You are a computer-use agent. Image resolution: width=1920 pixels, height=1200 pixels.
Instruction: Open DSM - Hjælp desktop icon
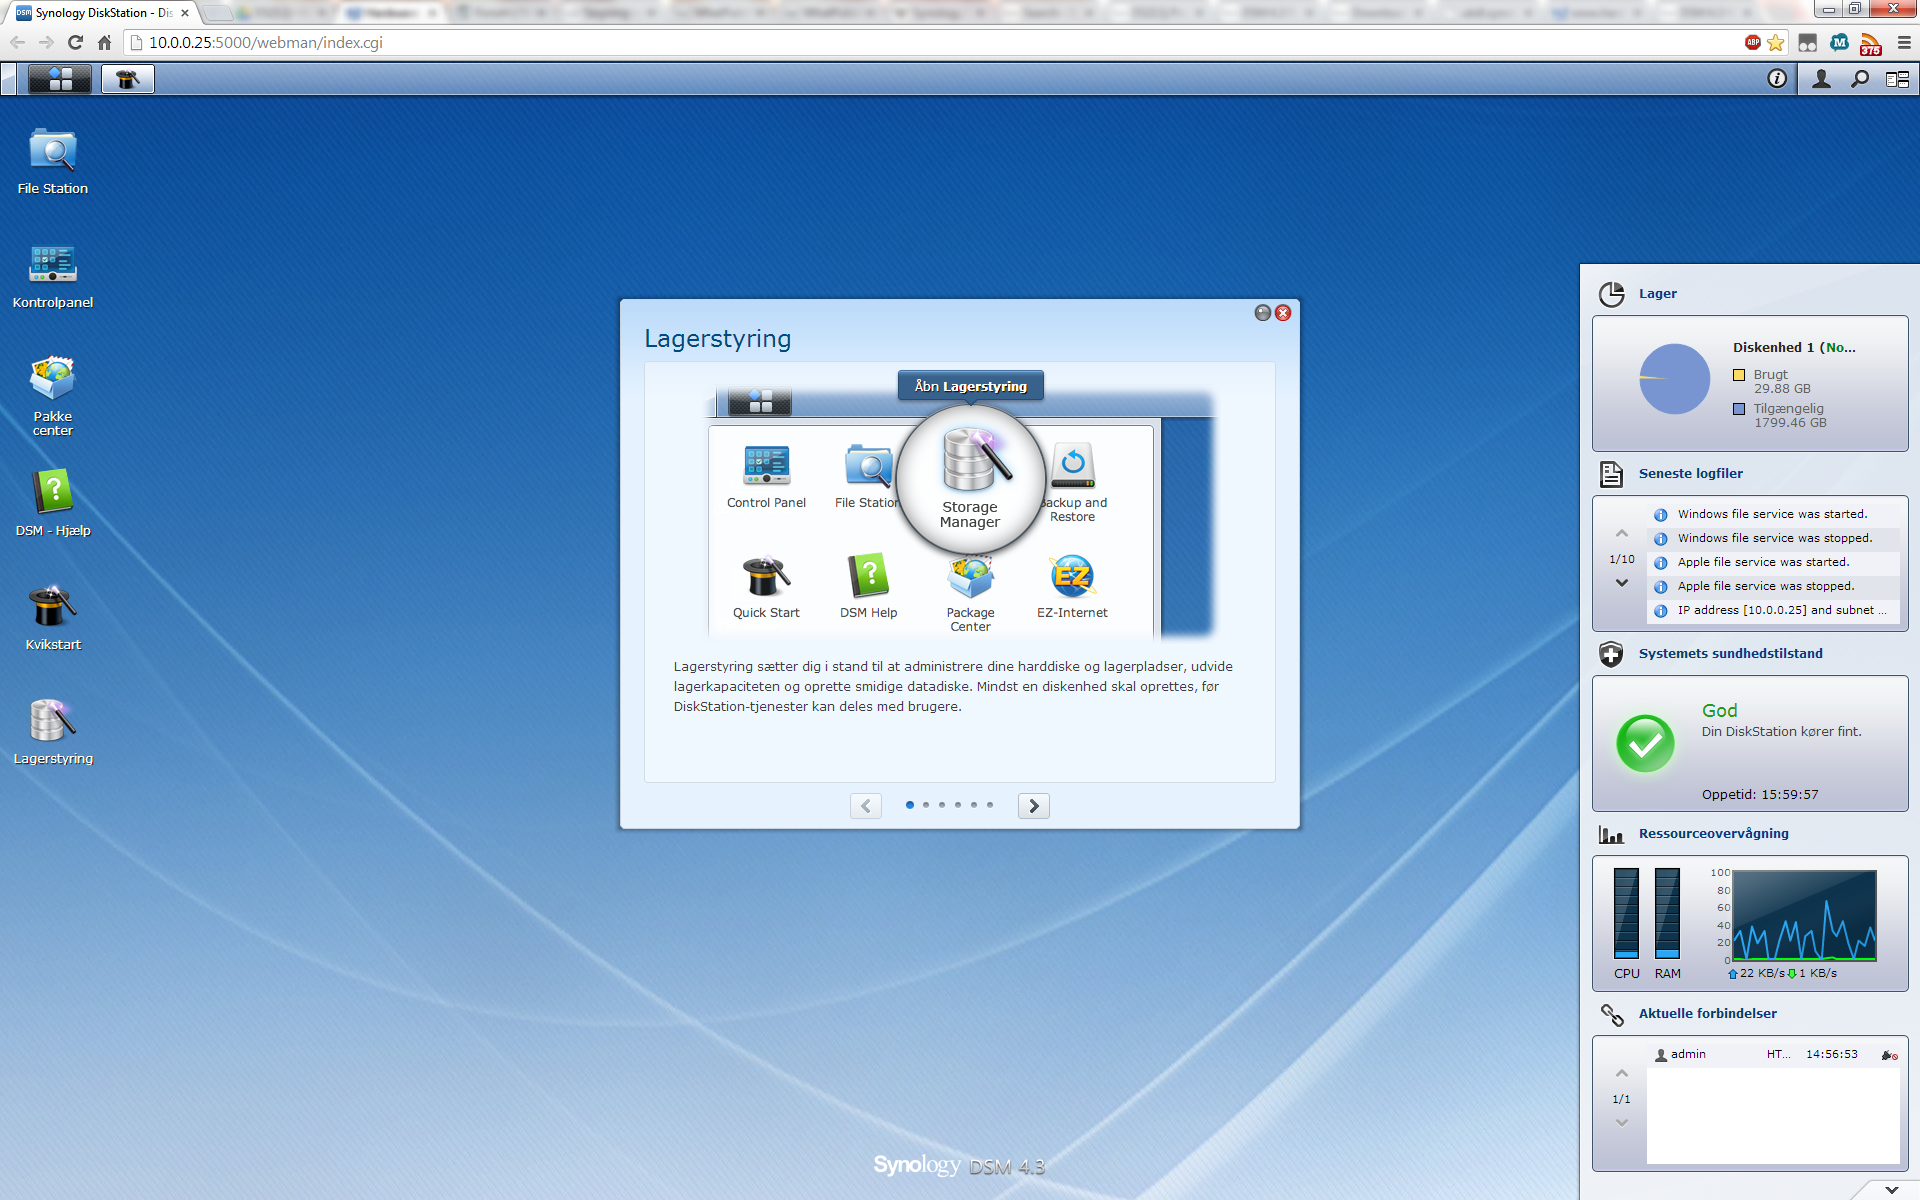53,503
